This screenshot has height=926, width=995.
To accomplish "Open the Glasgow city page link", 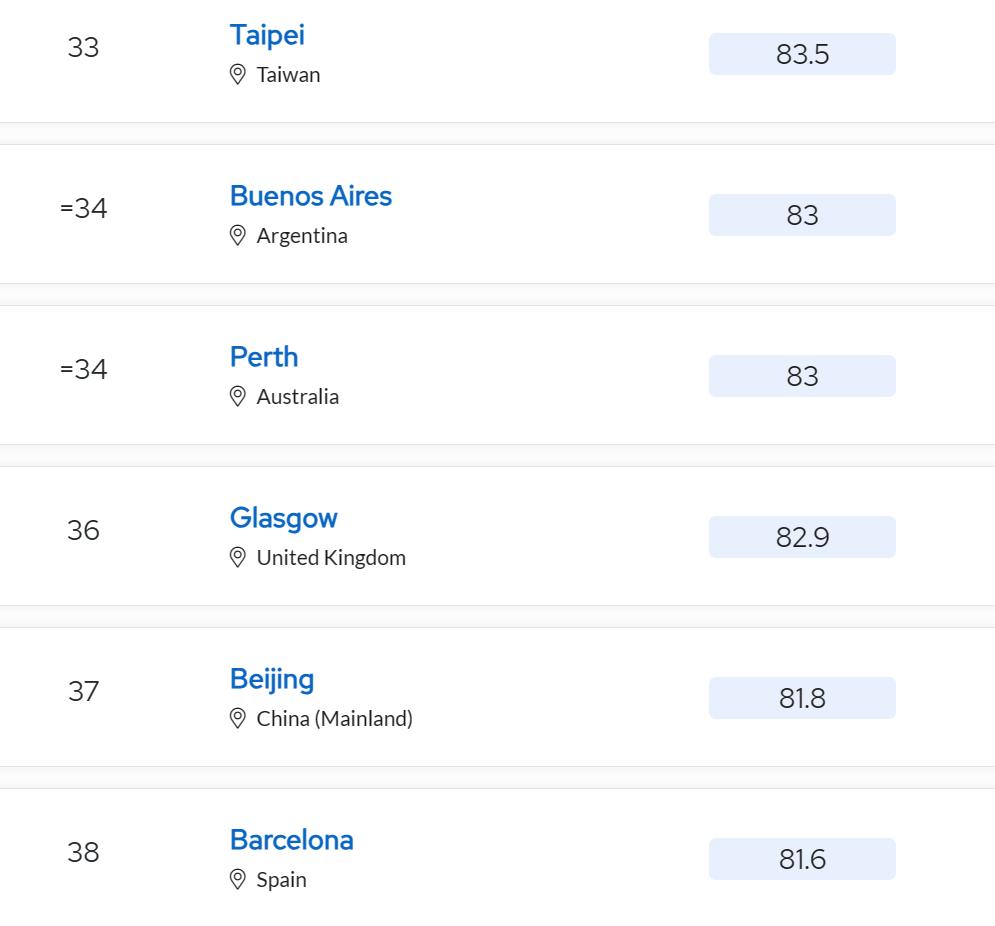I will [284, 518].
